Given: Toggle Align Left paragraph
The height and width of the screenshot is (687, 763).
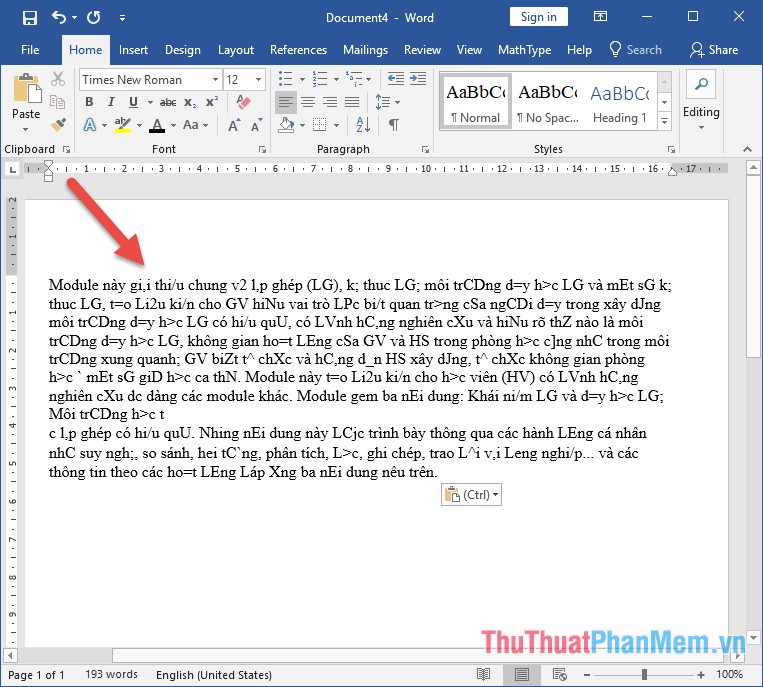Looking at the screenshot, I should (x=286, y=102).
